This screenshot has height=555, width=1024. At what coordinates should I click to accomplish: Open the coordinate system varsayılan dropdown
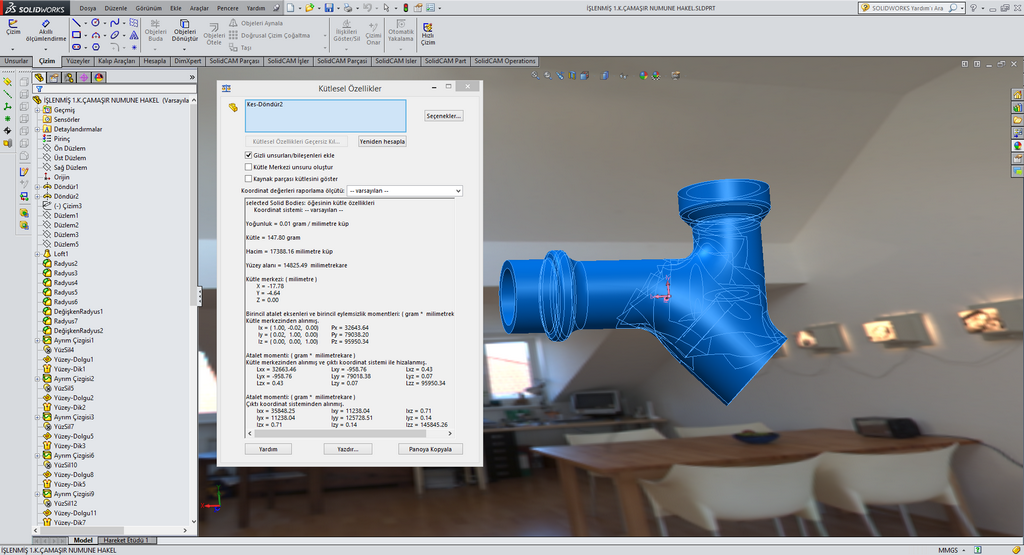[x=404, y=190]
